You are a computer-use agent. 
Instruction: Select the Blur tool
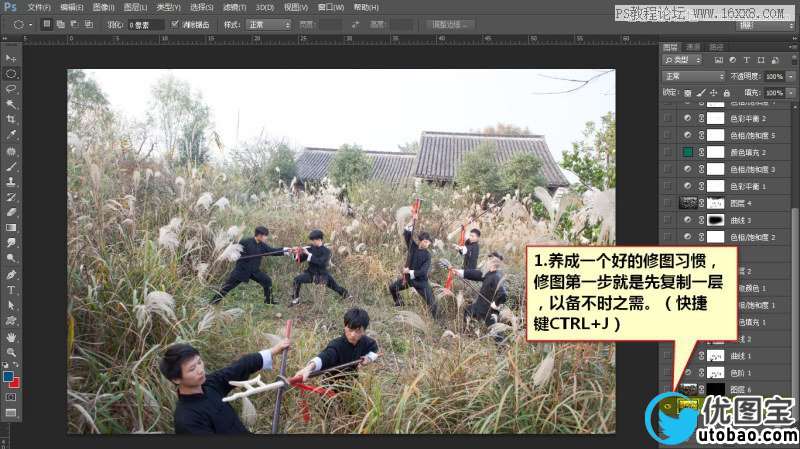(11, 243)
